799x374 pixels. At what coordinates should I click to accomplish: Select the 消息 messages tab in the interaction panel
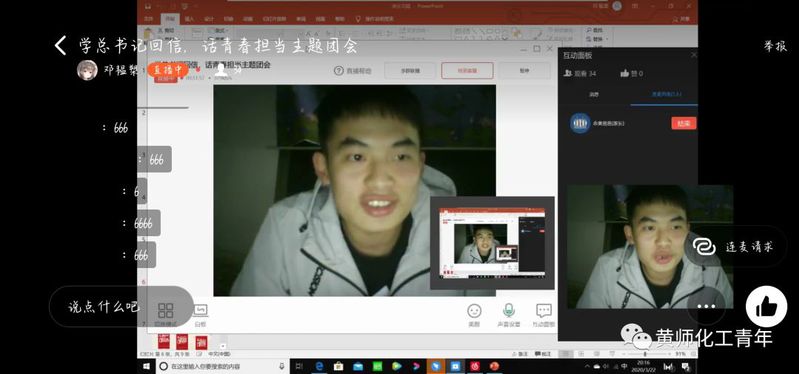pos(594,95)
